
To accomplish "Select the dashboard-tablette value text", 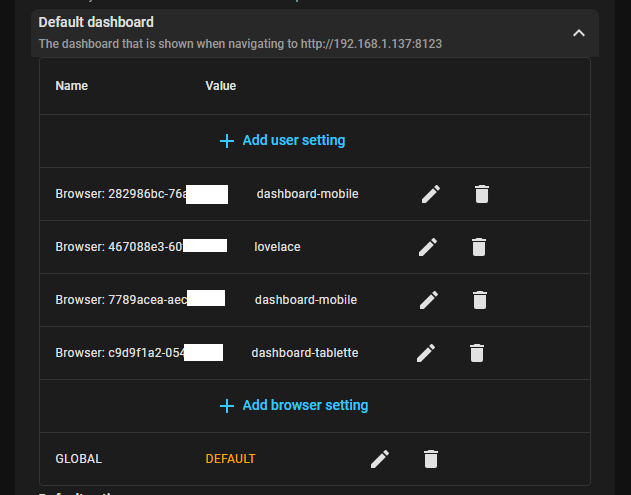I will [x=304, y=353].
